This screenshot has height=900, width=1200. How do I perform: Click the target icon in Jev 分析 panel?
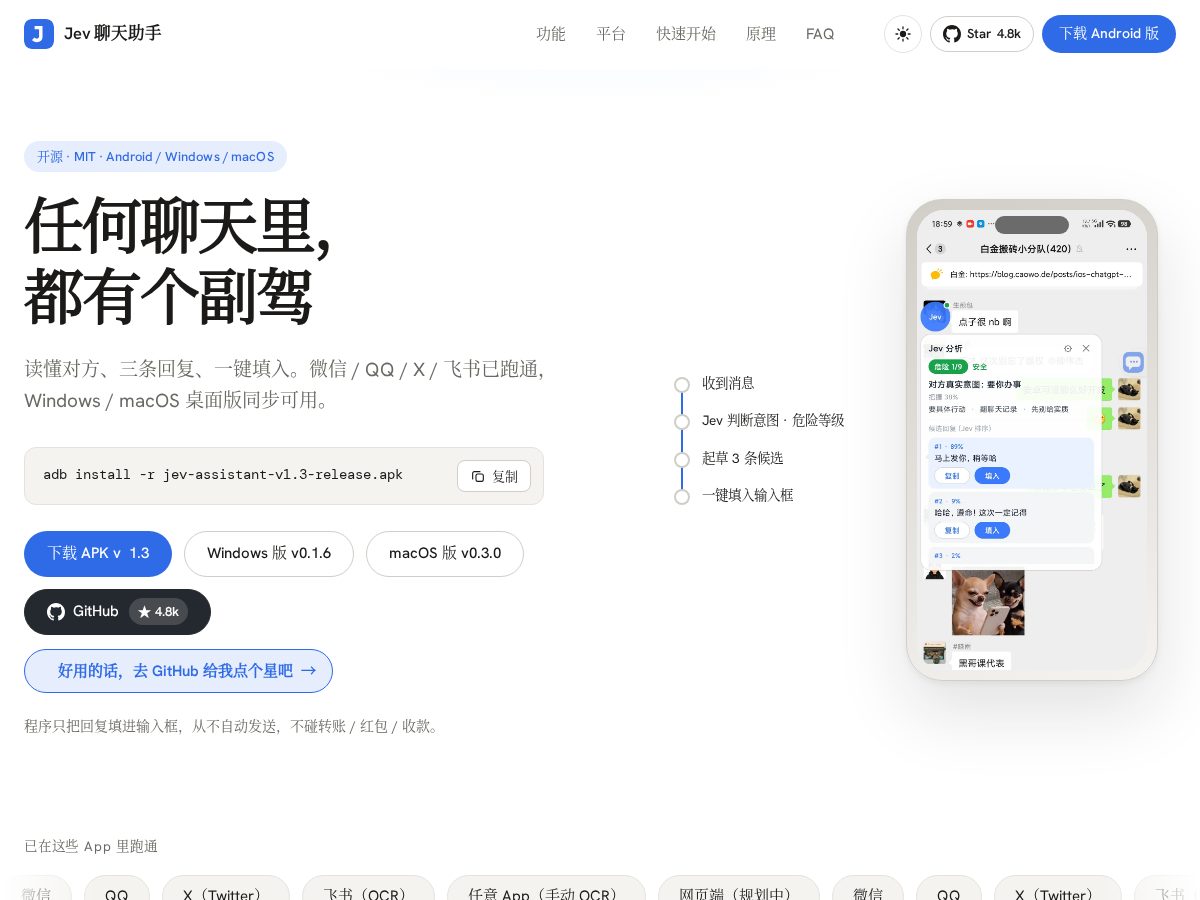[x=1068, y=348]
